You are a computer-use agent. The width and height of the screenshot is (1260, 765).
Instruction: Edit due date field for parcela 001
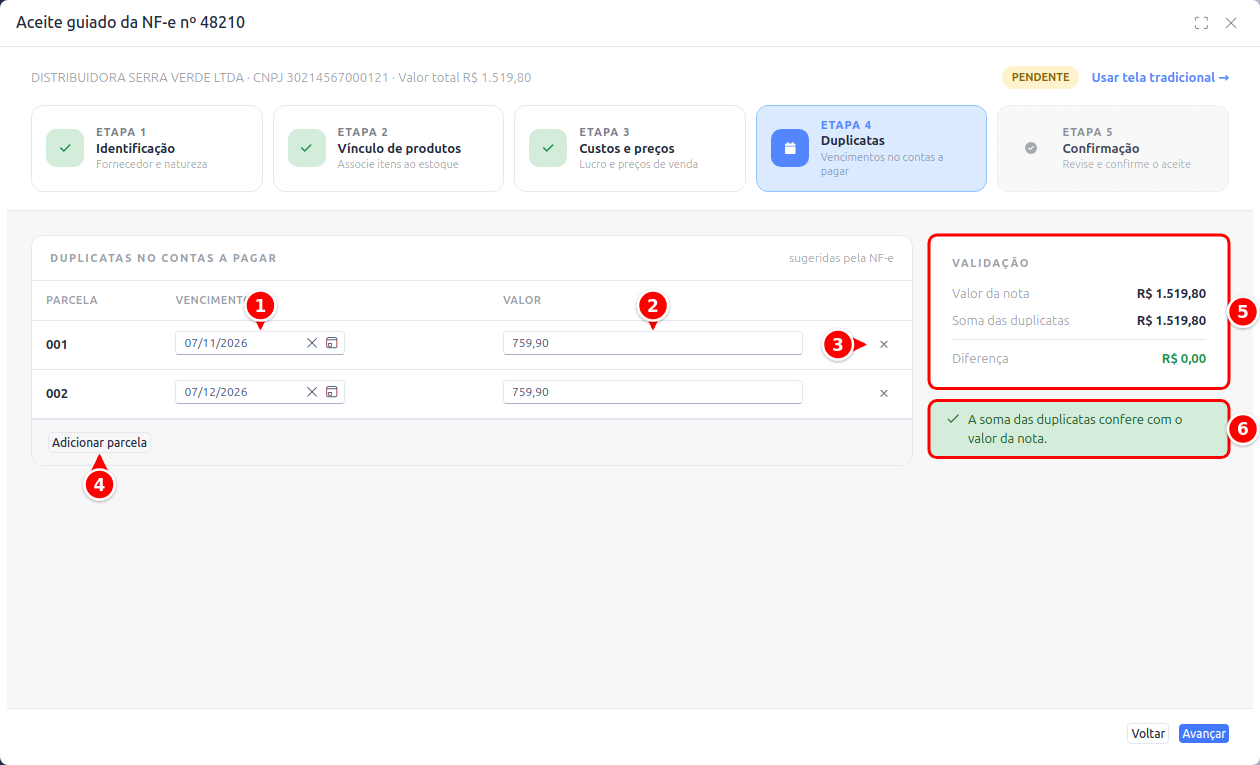[260, 343]
